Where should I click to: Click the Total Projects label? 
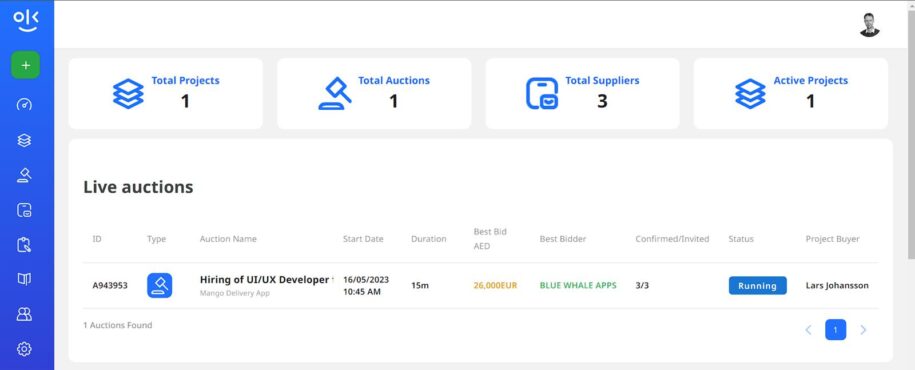tap(186, 81)
